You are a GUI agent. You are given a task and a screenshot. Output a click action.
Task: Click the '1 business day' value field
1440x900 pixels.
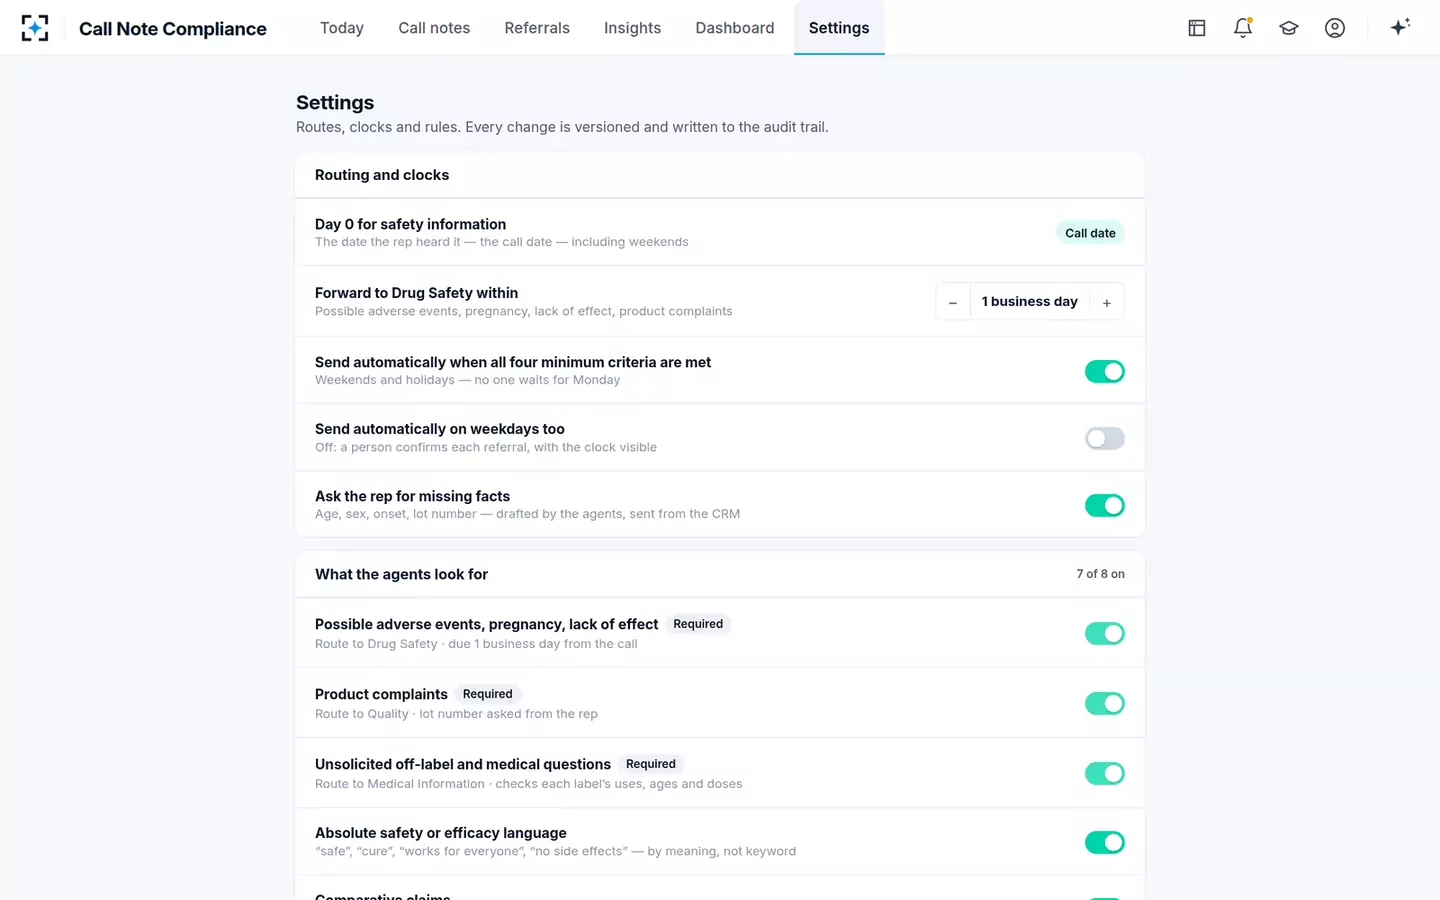[x=1030, y=302]
